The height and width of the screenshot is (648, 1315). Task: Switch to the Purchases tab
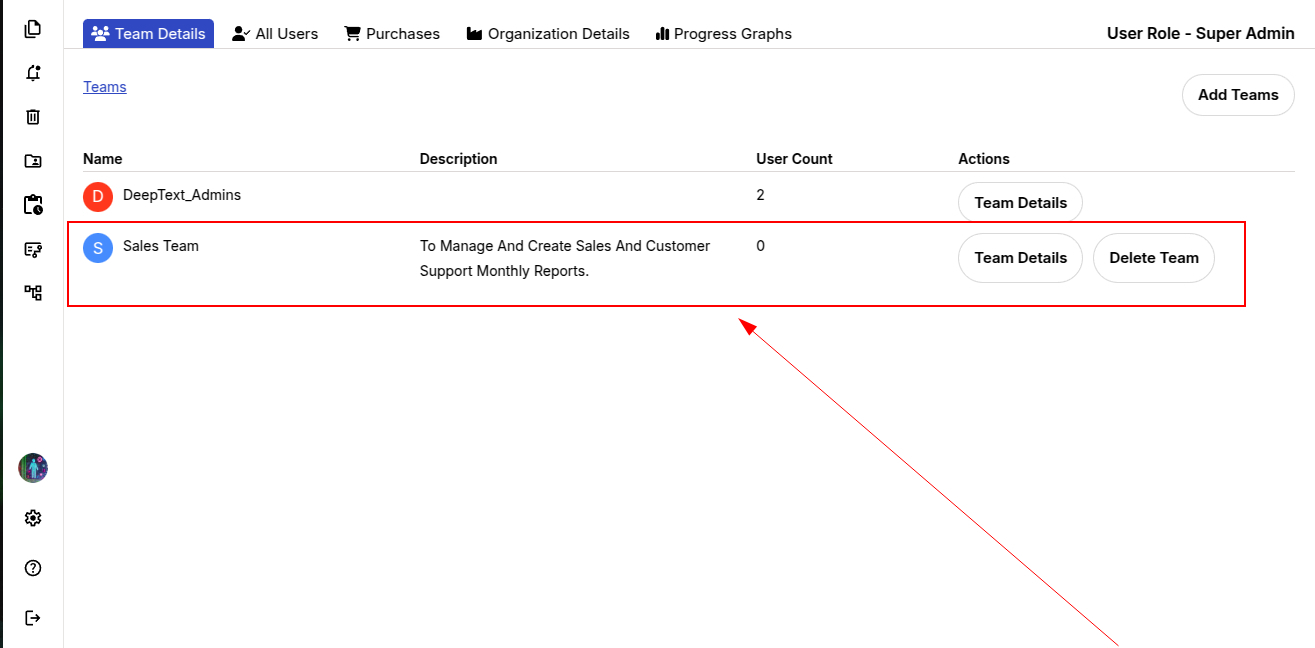[x=392, y=34]
